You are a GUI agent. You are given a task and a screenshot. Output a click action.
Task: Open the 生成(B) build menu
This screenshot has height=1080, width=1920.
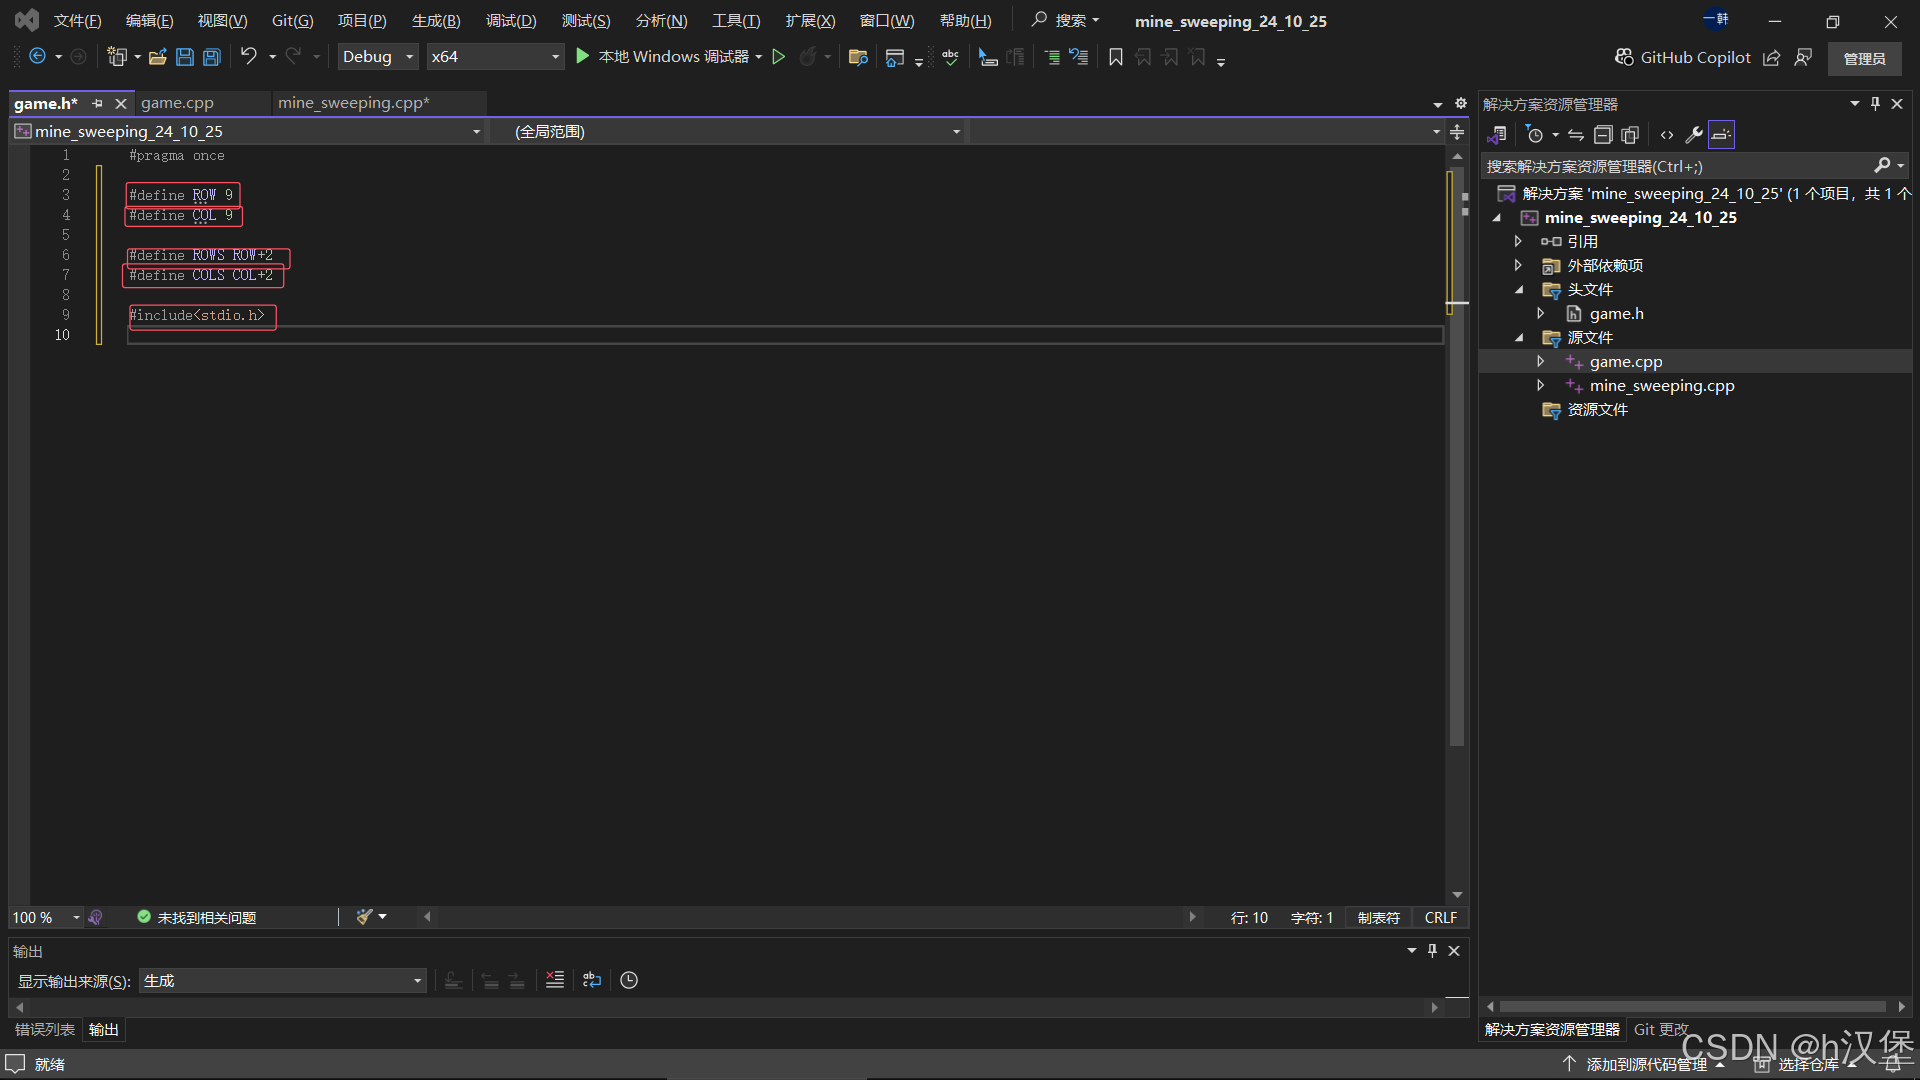[x=436, y=21]
